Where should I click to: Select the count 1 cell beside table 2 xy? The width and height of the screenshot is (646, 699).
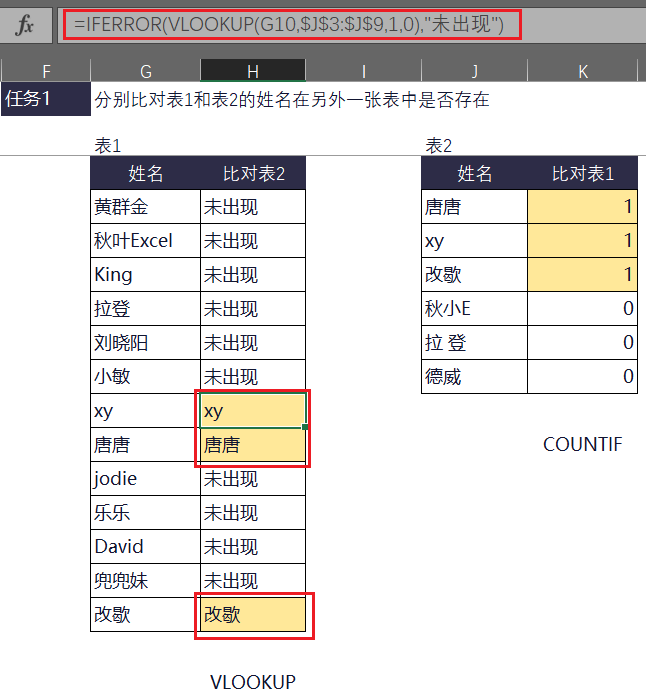point(583,241)
